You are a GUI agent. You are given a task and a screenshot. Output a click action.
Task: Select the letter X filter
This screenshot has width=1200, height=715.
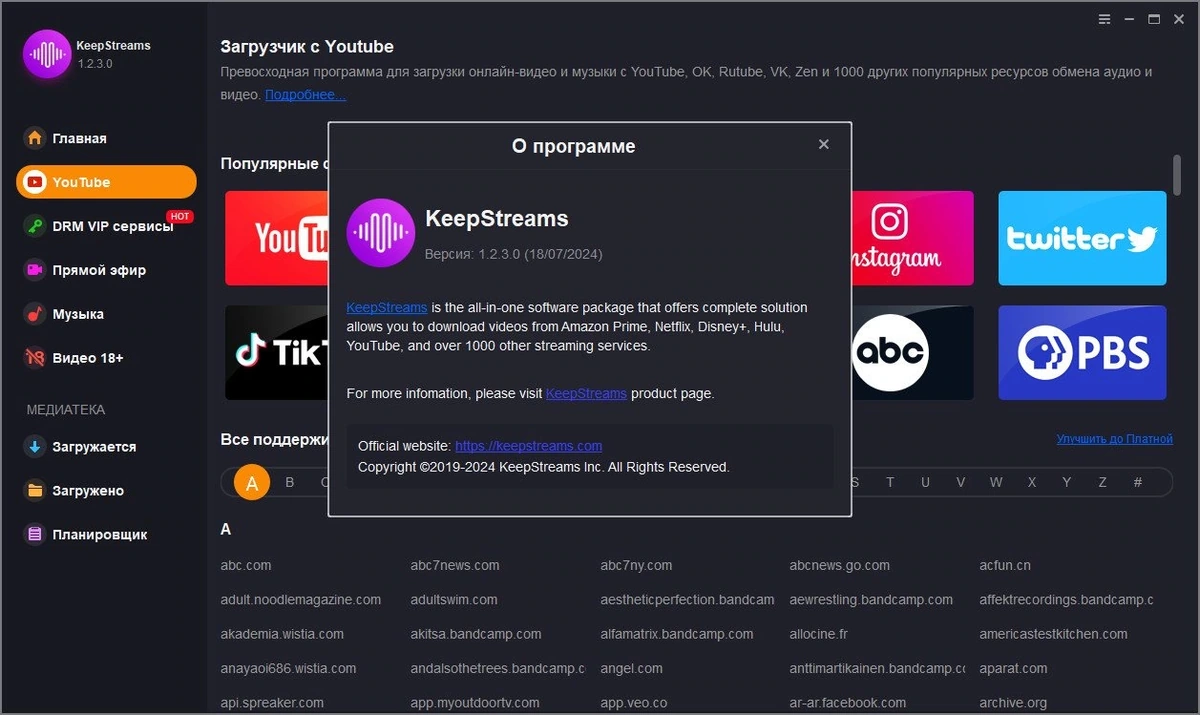(x=1032, y=483)
